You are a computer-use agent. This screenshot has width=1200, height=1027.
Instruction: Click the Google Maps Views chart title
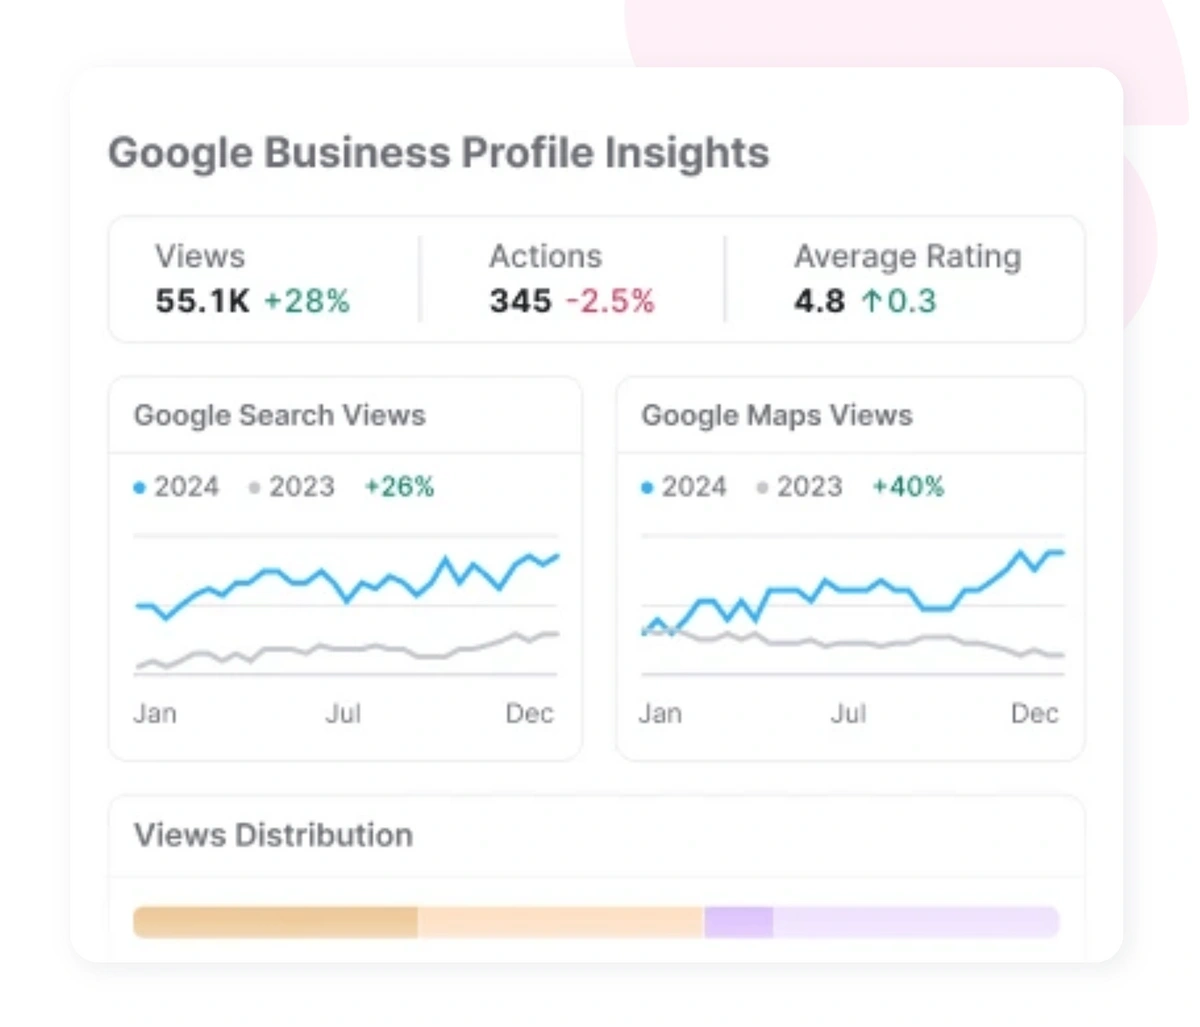point(777,415)
